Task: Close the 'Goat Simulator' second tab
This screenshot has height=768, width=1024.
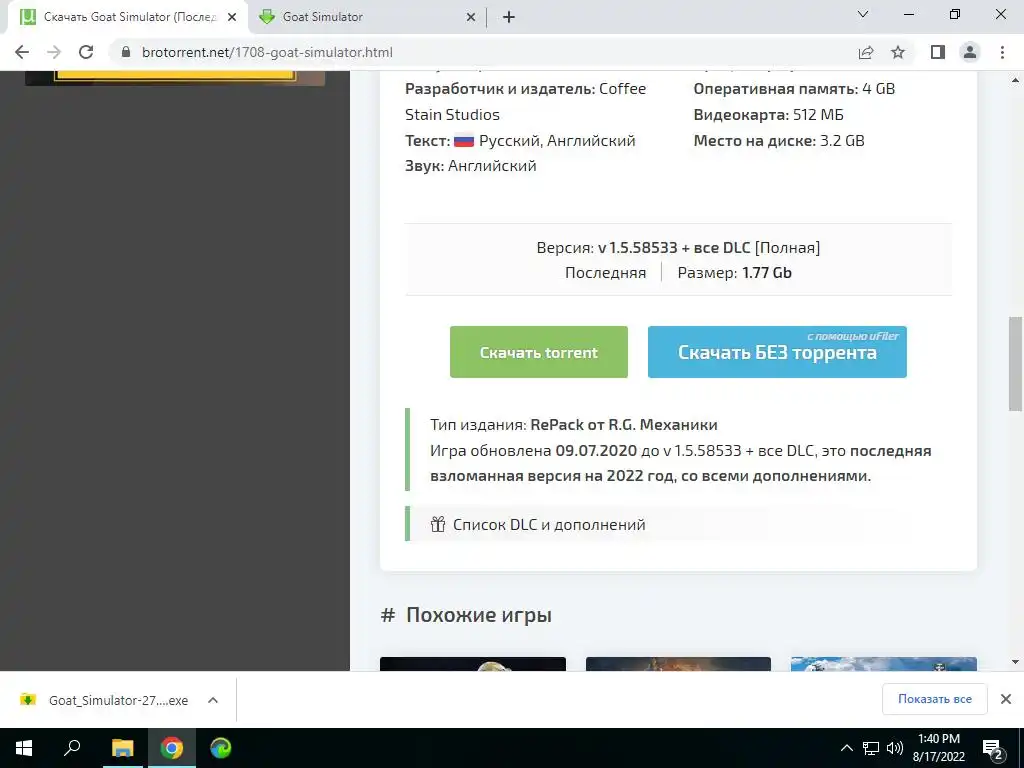Action: click(x=471, y=17)
